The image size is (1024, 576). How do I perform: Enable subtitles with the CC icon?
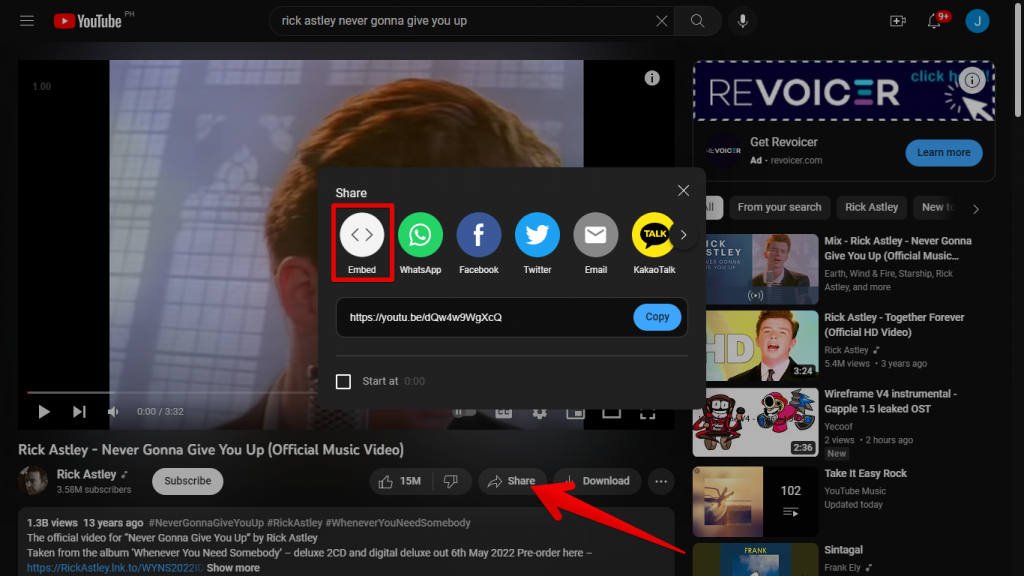[x=504, y=412]
